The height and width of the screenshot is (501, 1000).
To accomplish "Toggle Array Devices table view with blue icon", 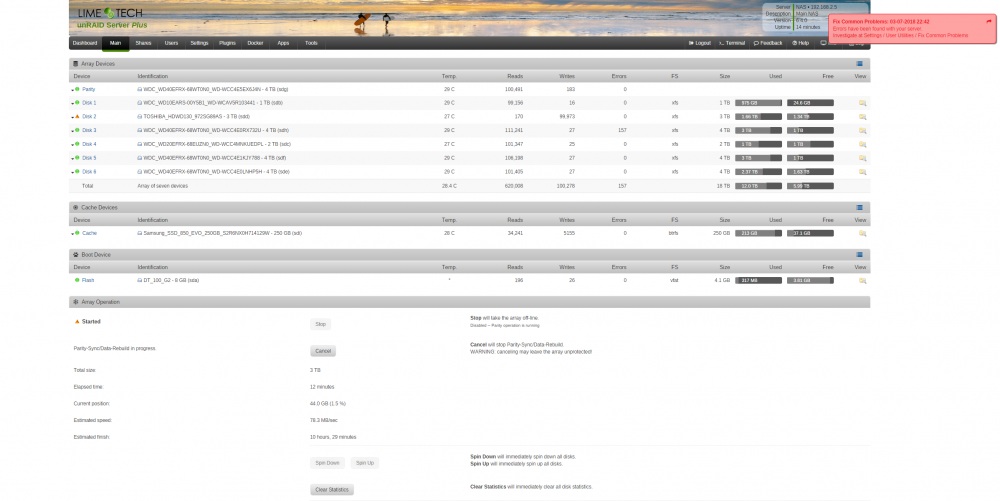I will click(x=860, y=64).
